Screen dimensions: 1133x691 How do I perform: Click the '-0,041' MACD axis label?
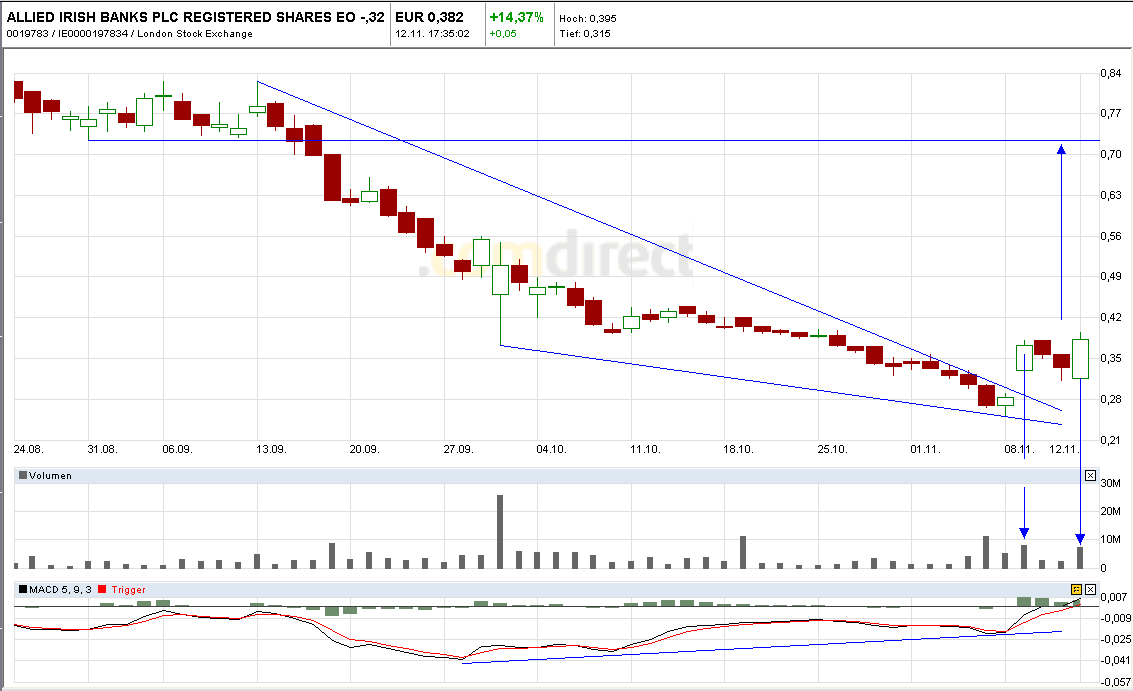click(1114, 660)
